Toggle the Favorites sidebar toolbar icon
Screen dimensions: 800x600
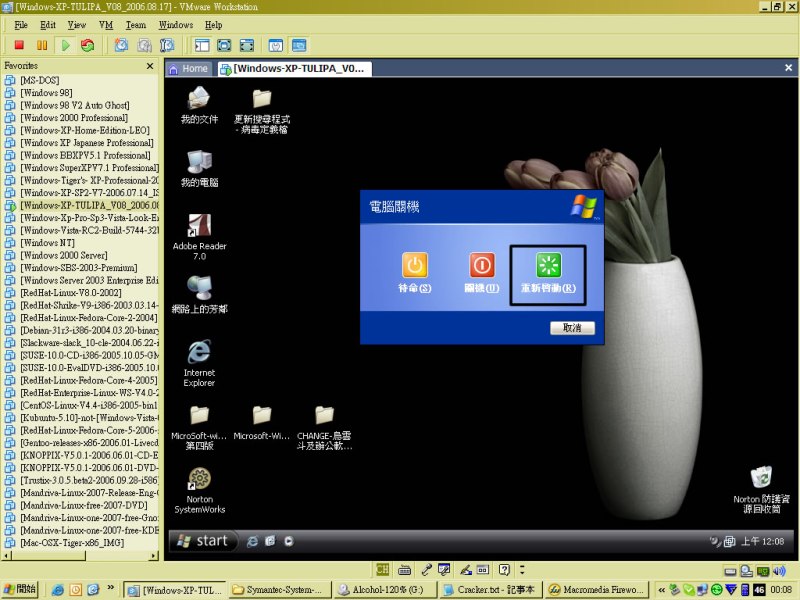pyautogui.click(x=202, y=45)
